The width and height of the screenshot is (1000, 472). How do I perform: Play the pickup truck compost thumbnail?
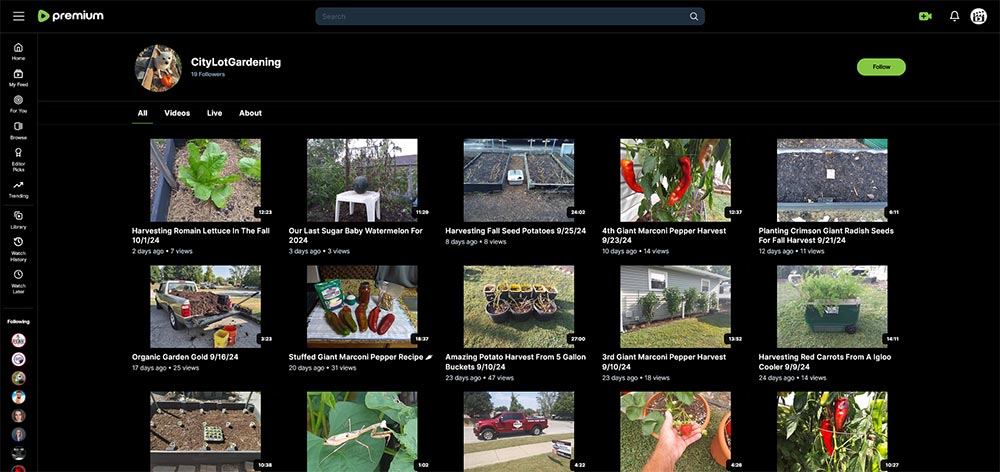coord(205,307)
